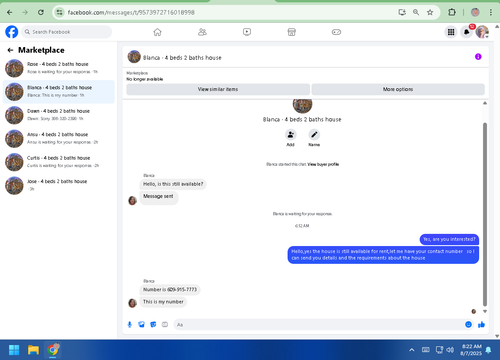Expand the system tray hidden icons chevron

tap(412, 350)
